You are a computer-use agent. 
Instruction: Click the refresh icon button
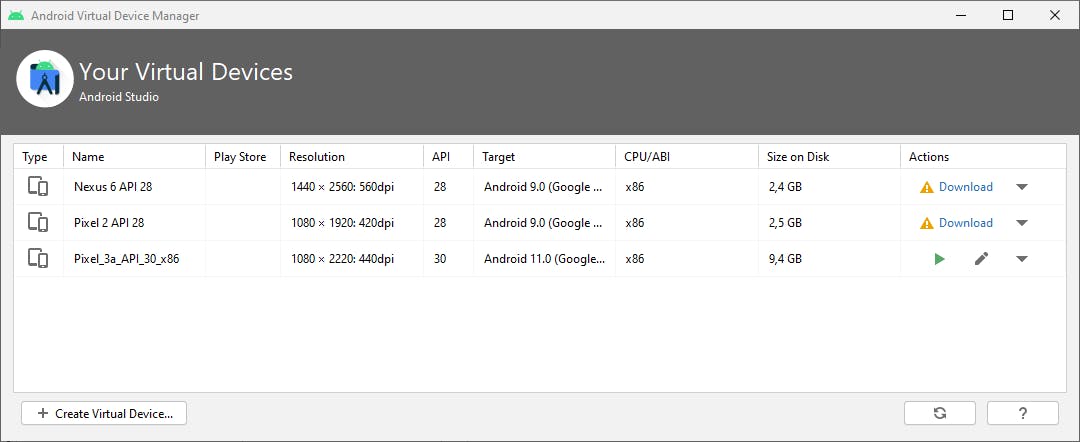(x=939, y=413)
